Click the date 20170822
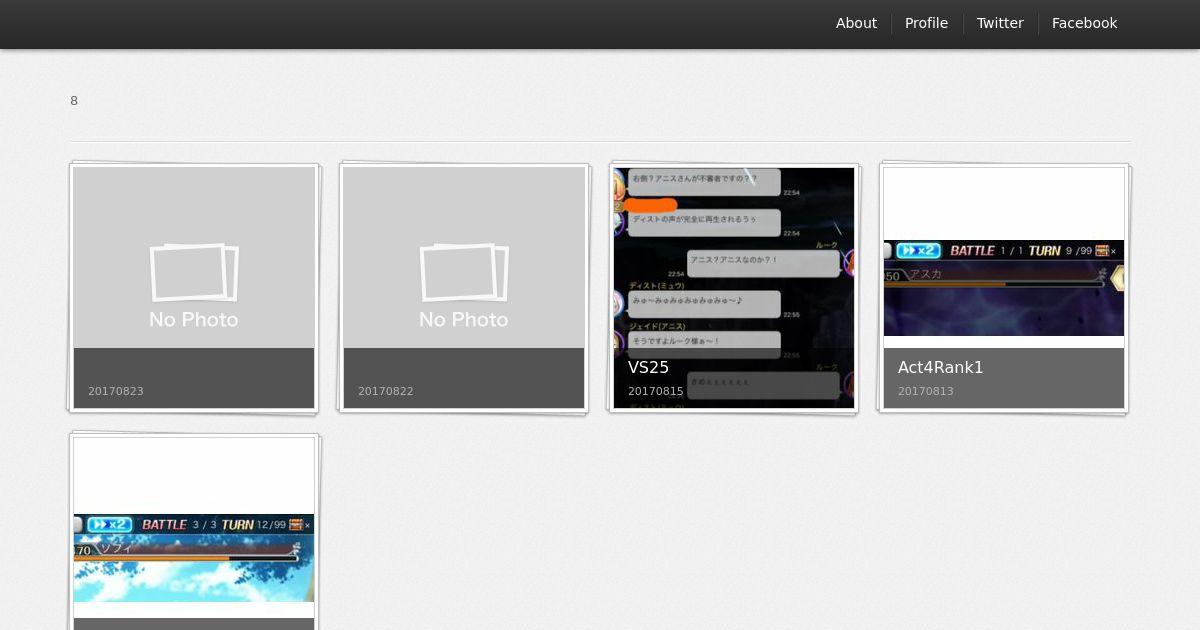This screenshot has height=630, width=1200. [386, 391]
